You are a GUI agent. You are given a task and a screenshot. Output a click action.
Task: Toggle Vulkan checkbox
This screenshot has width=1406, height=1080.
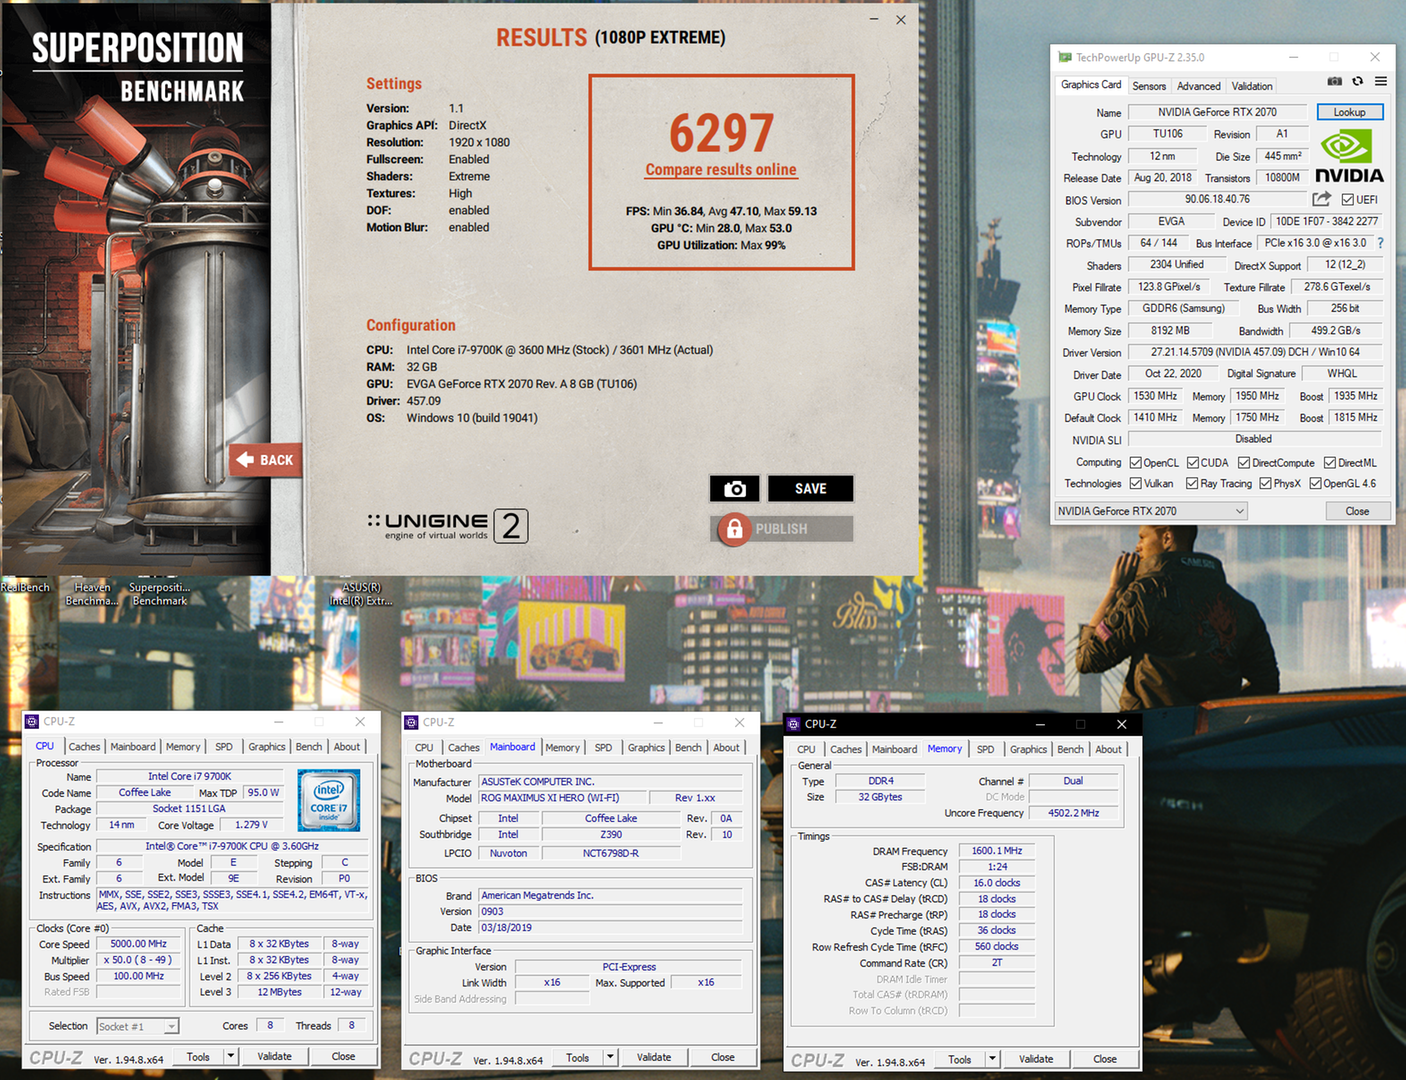coord(1136,484)
